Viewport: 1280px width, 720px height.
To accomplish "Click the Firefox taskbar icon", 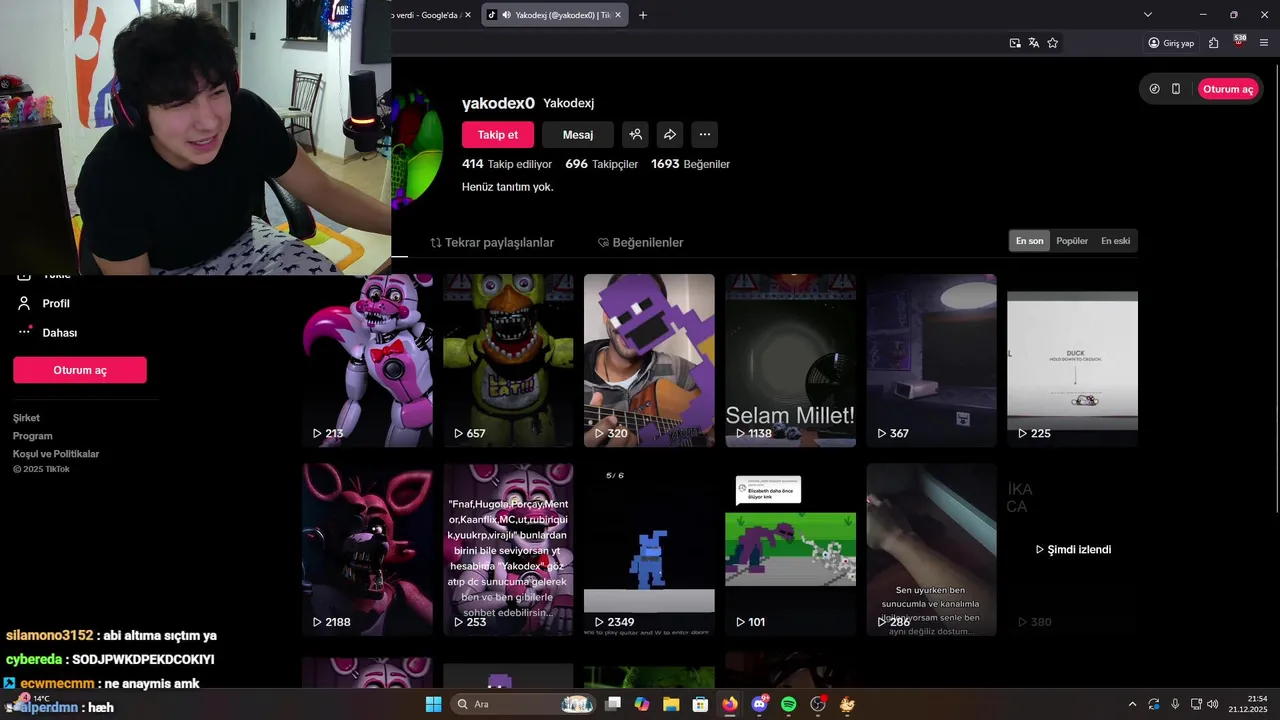I will [730, 704].
